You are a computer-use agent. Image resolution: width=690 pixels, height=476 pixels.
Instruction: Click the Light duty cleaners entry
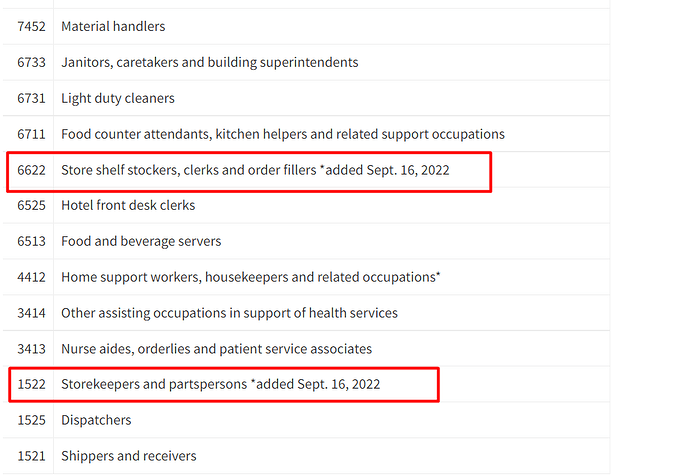pyautogui.click(x=118, y=98)
